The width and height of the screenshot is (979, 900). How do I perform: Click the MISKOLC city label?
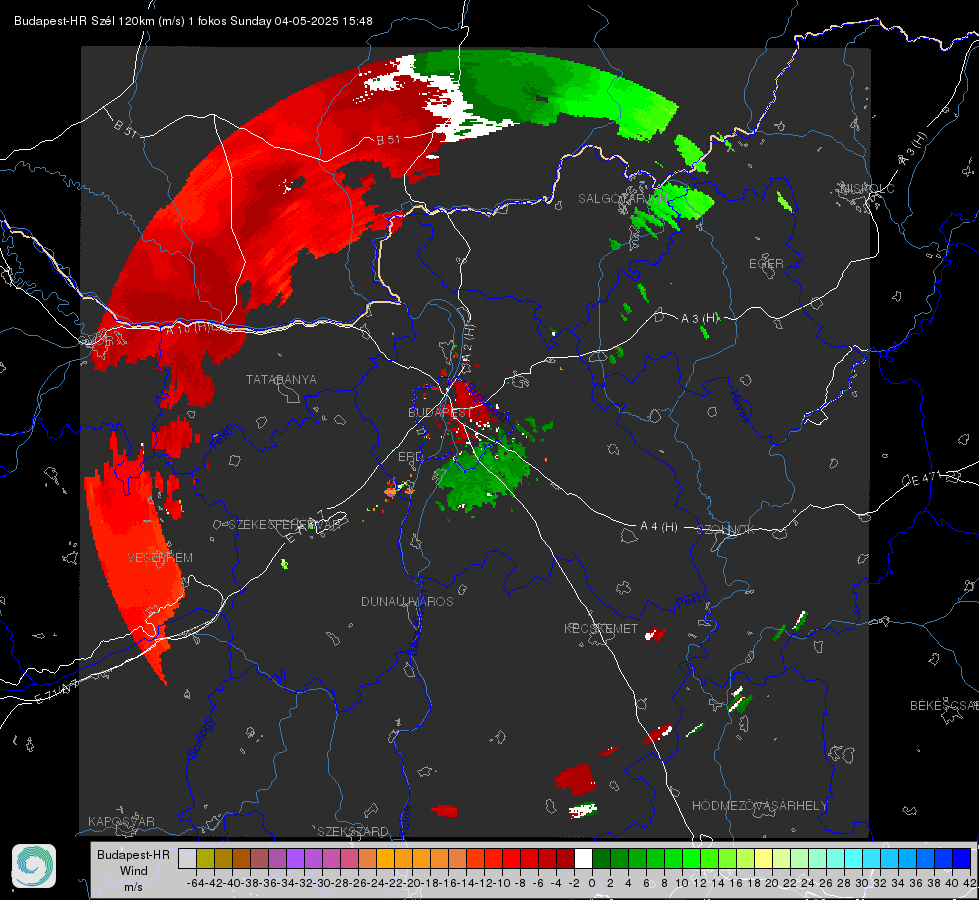pos(867,188)
